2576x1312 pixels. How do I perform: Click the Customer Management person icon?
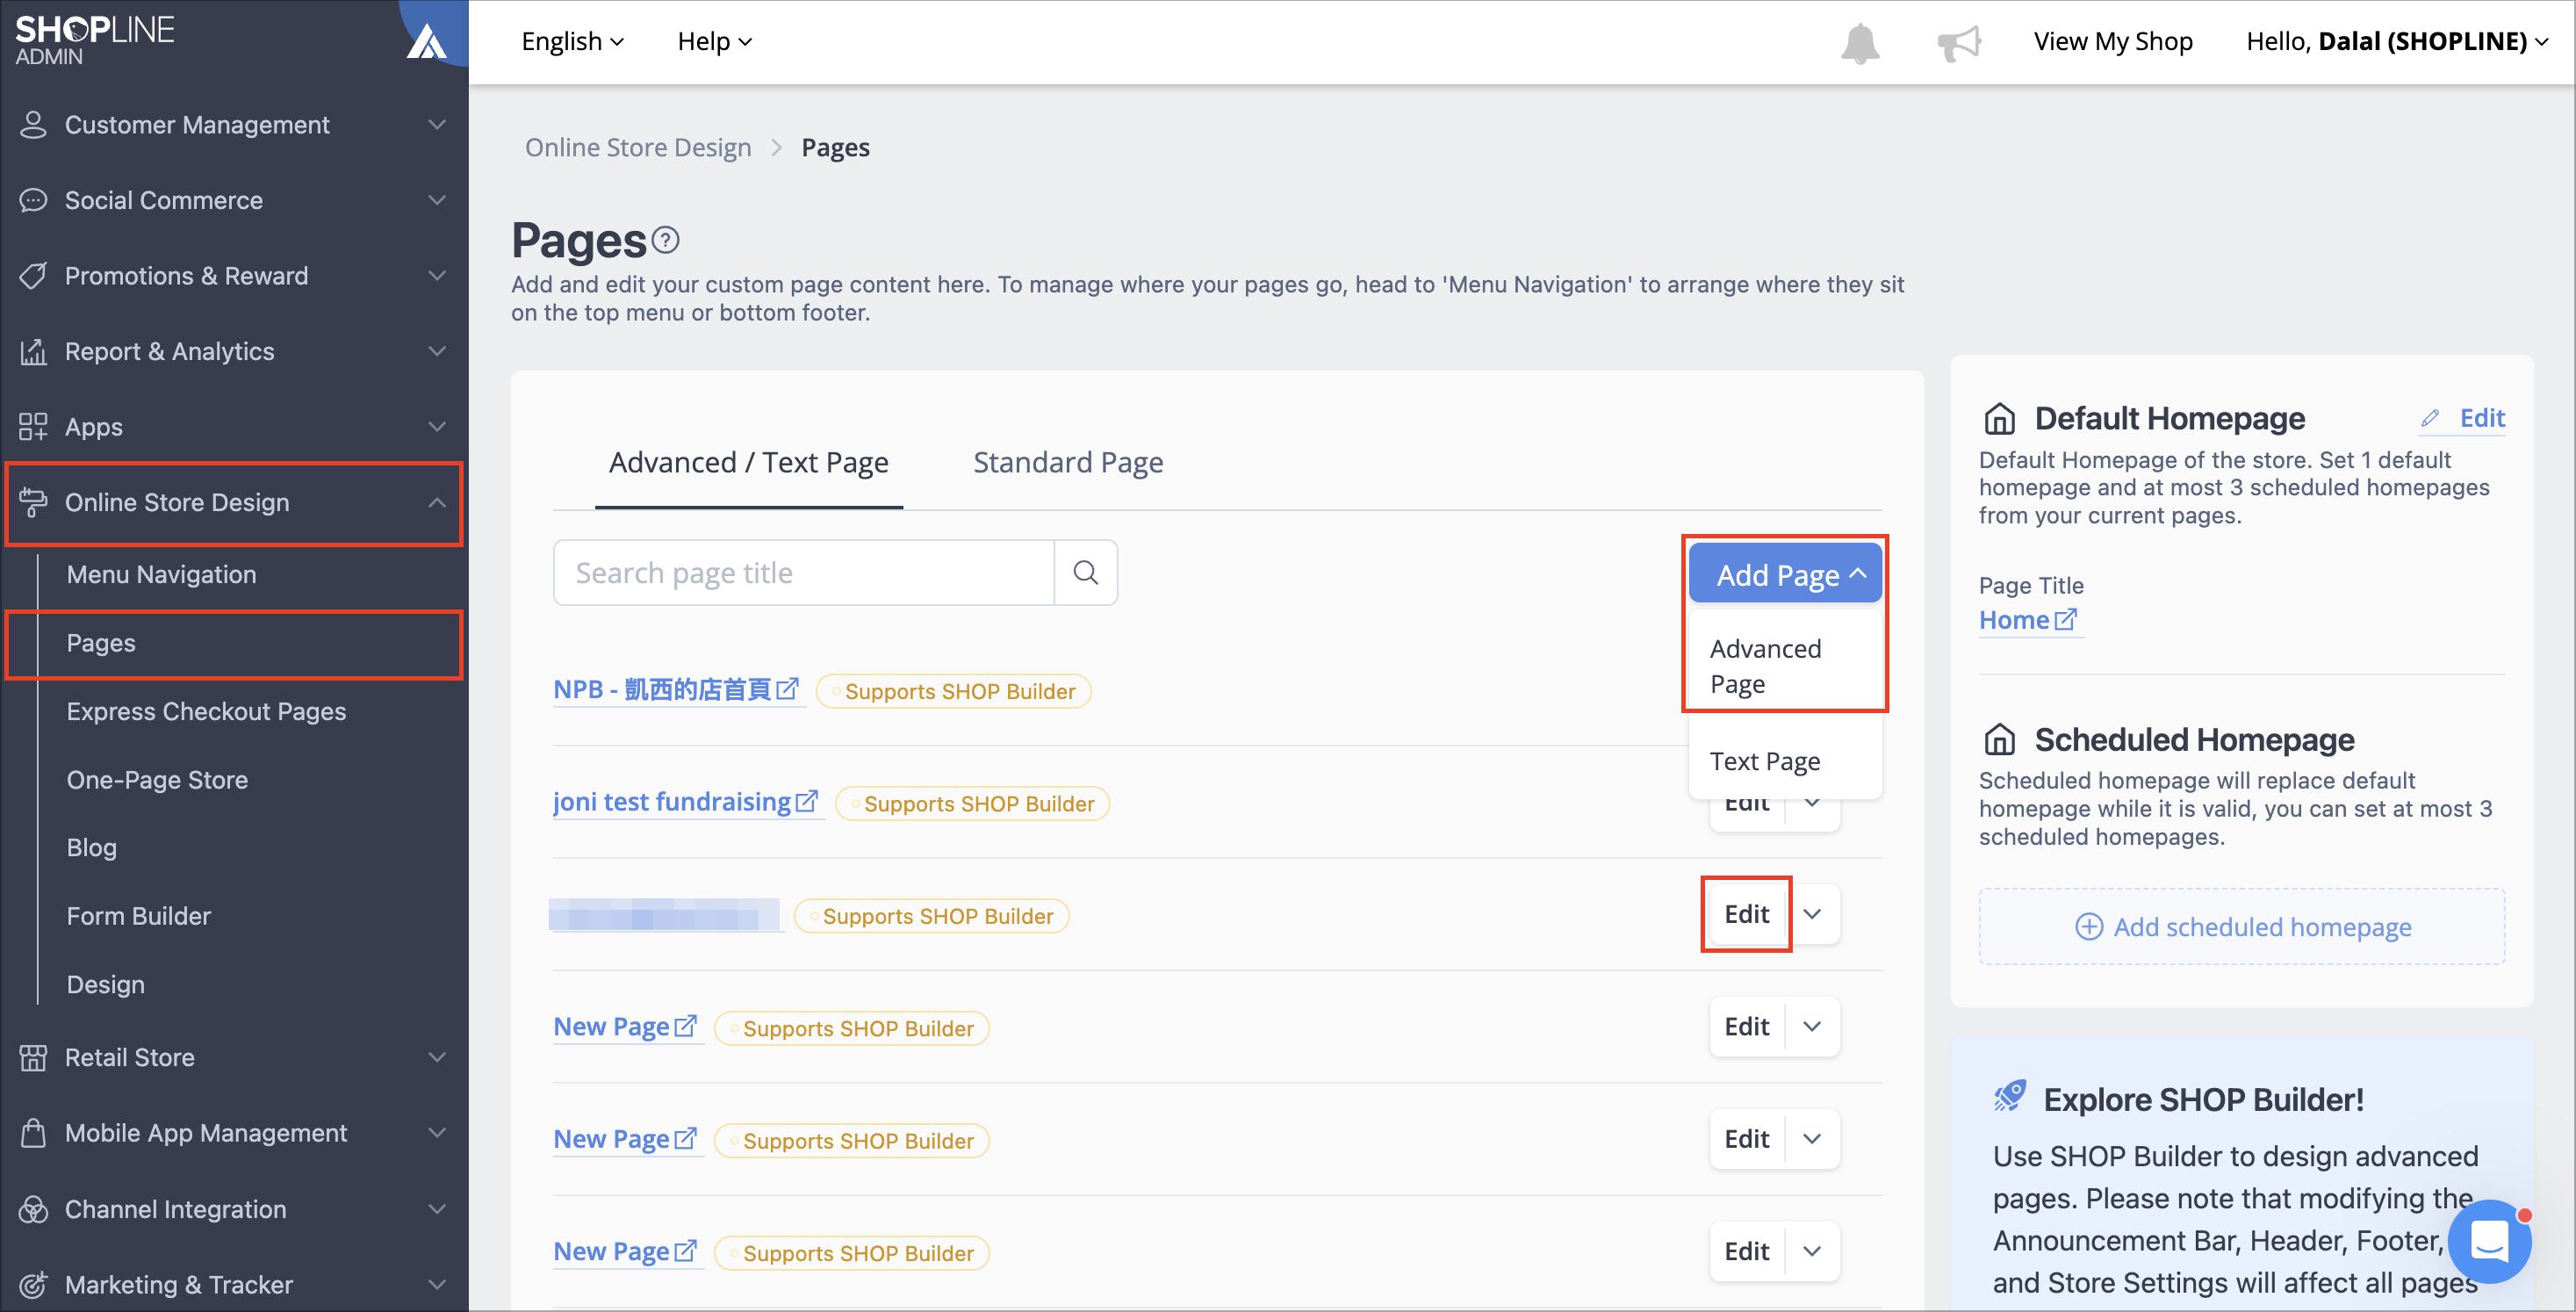click(33, 124)
